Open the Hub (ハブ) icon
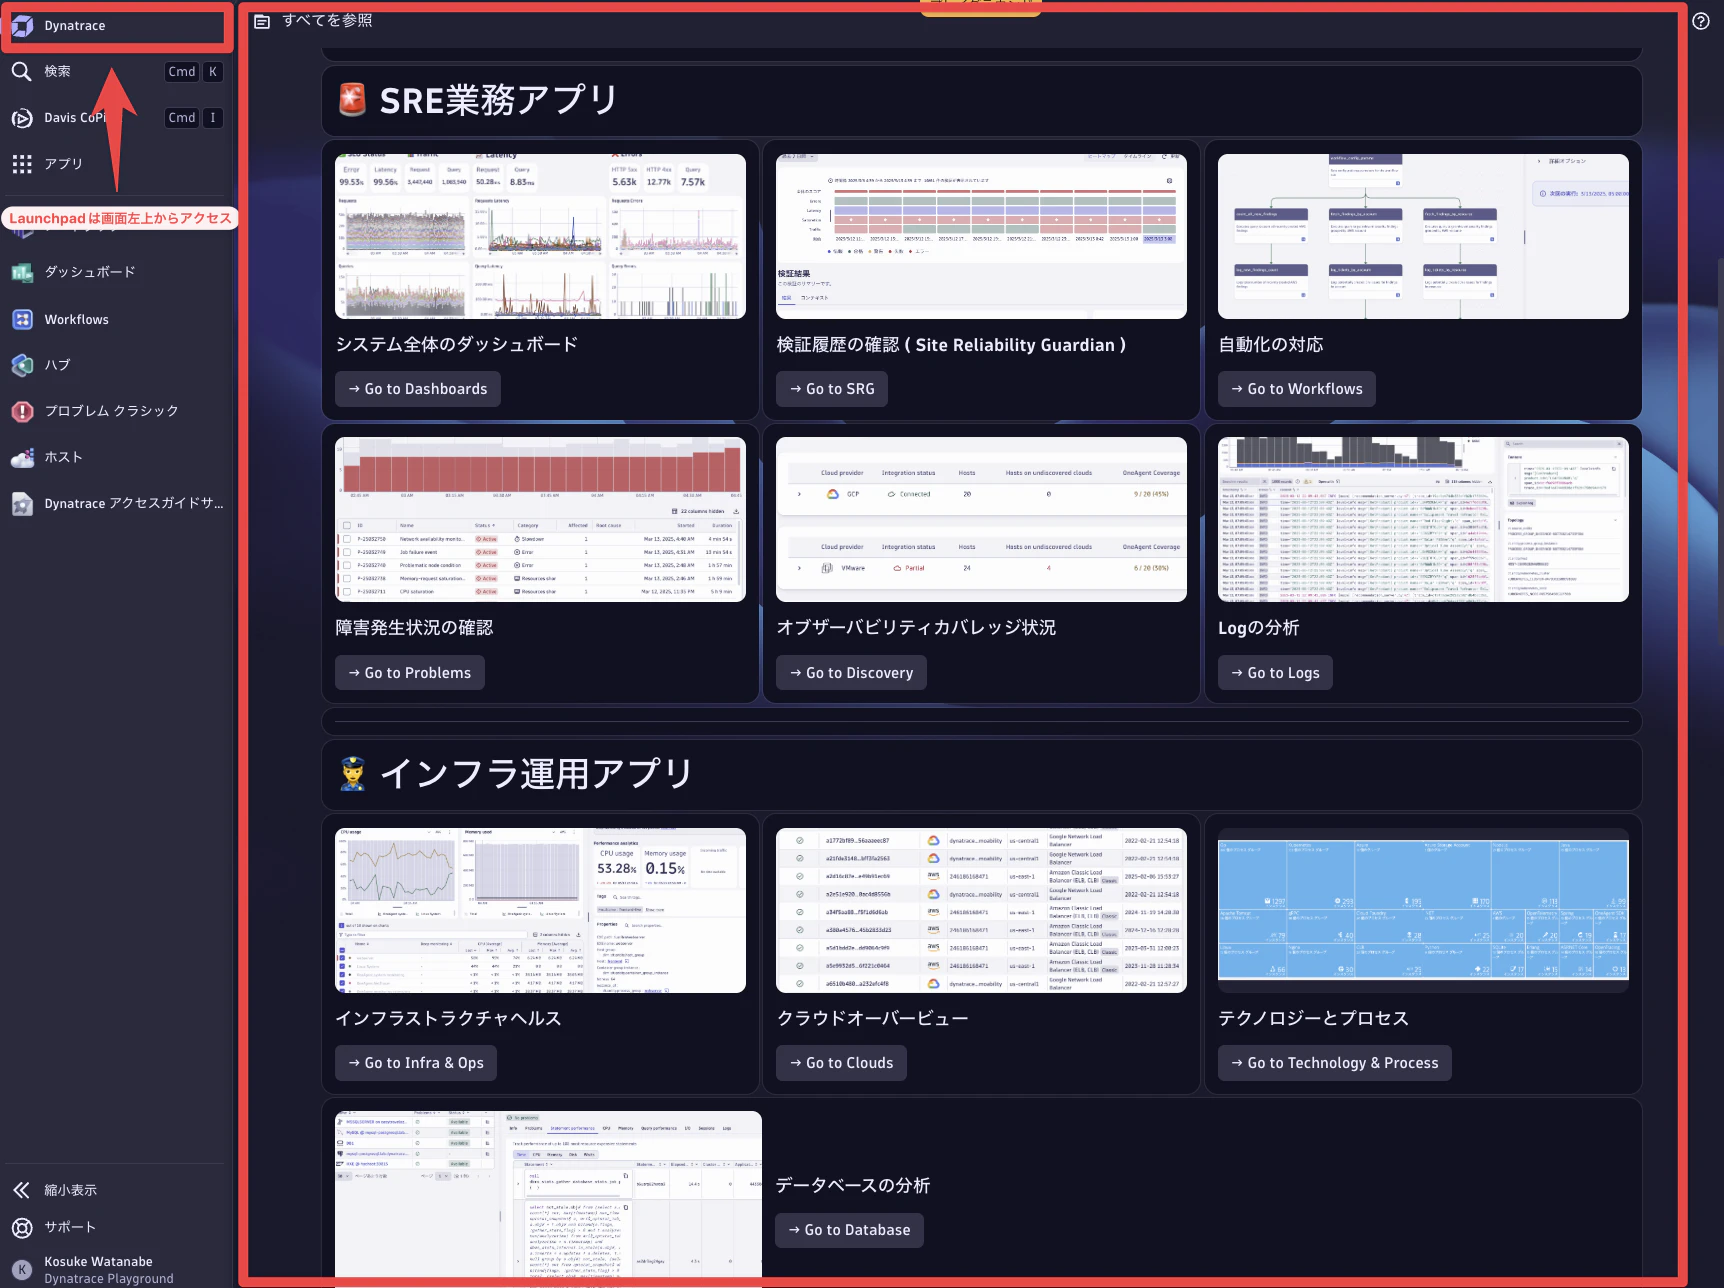 point(22,365)
